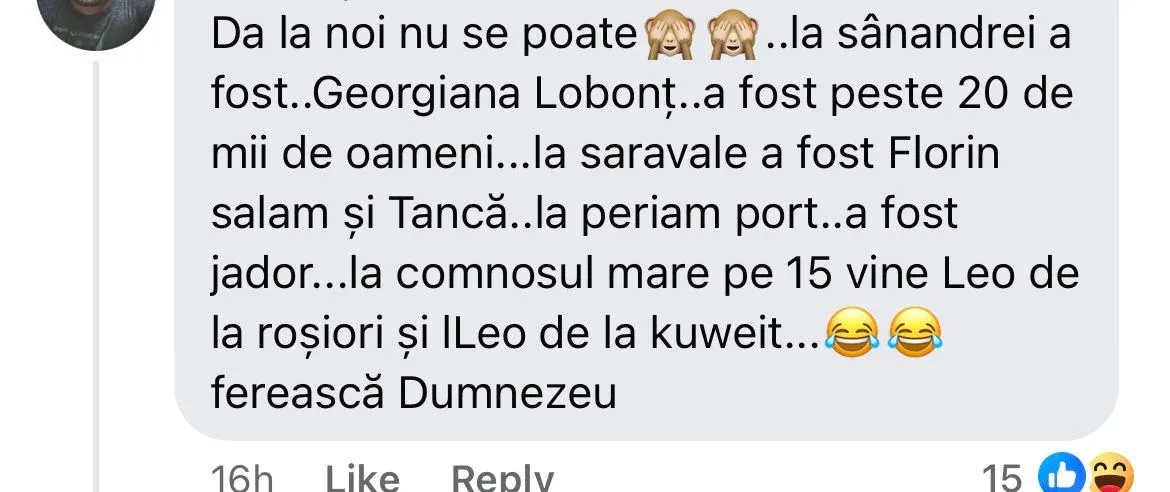
Task: Like this comment
Action: pyautogui.click(x=362, y=478)
